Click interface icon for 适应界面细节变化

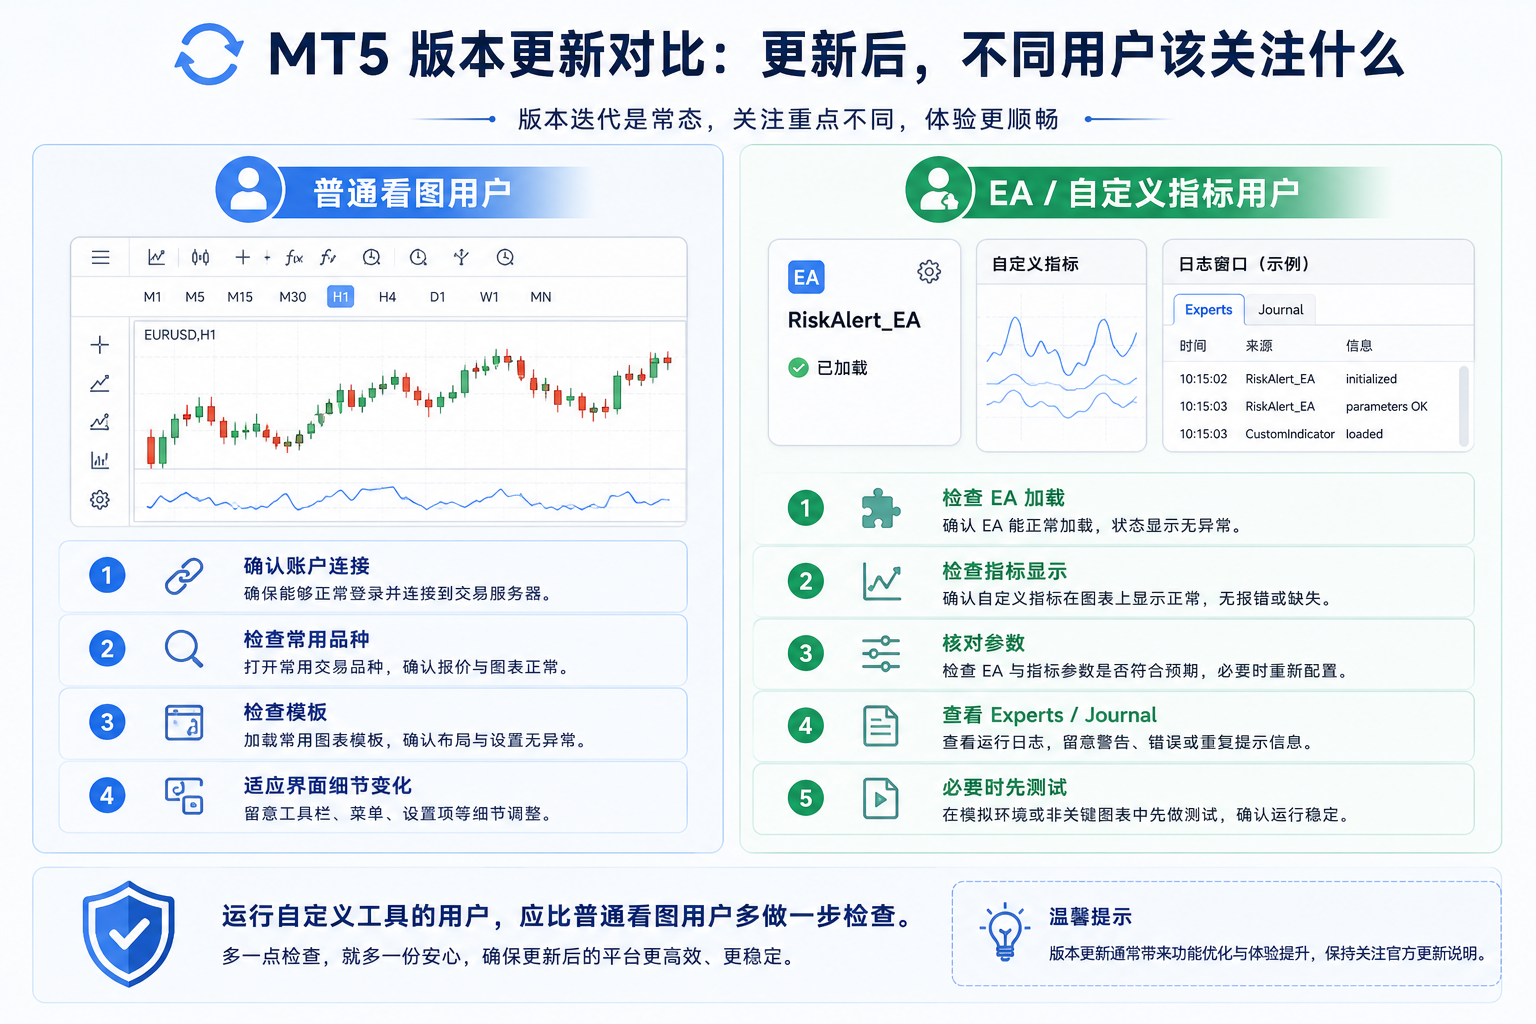(184, 796)
